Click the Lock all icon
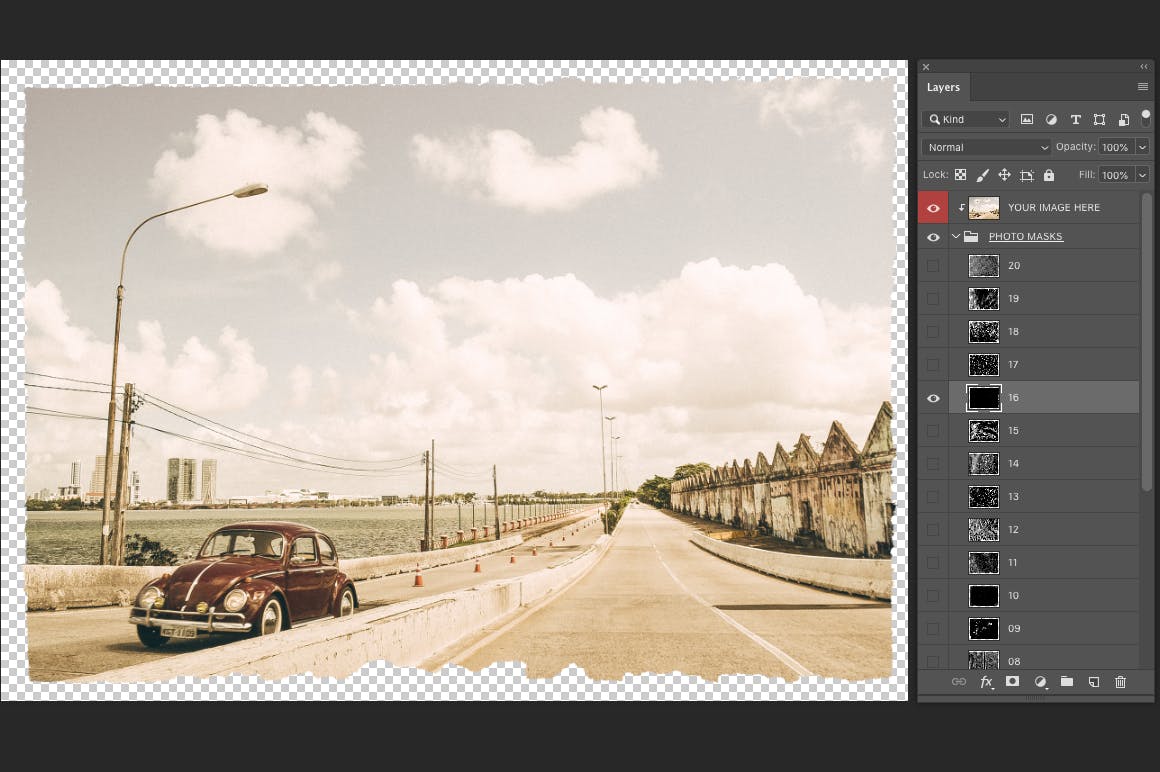The image size is (1160, 772). (1048, 175)
